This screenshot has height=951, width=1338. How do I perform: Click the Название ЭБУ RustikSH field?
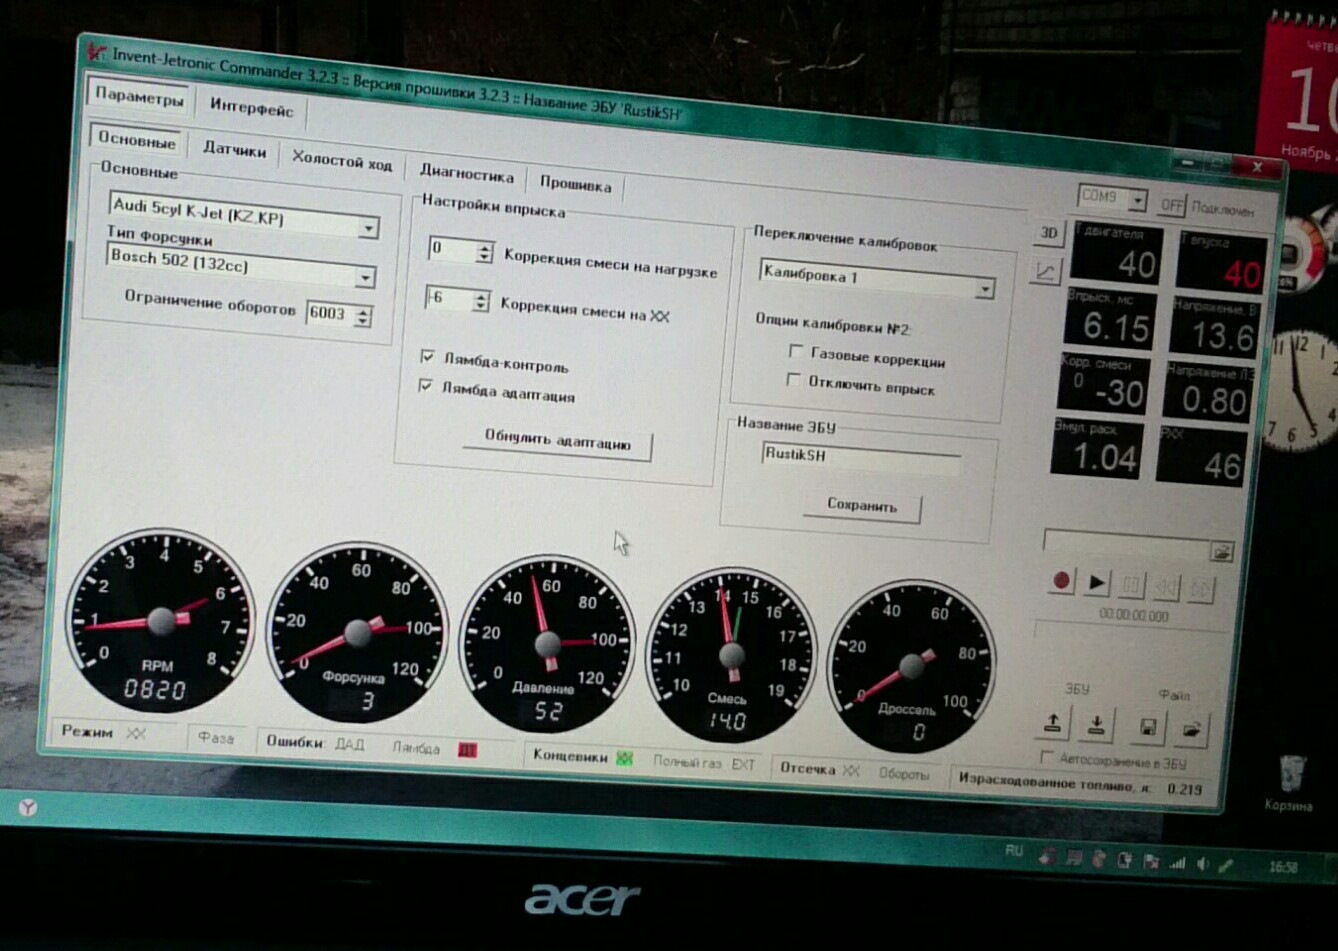click(x=860, y=457)
